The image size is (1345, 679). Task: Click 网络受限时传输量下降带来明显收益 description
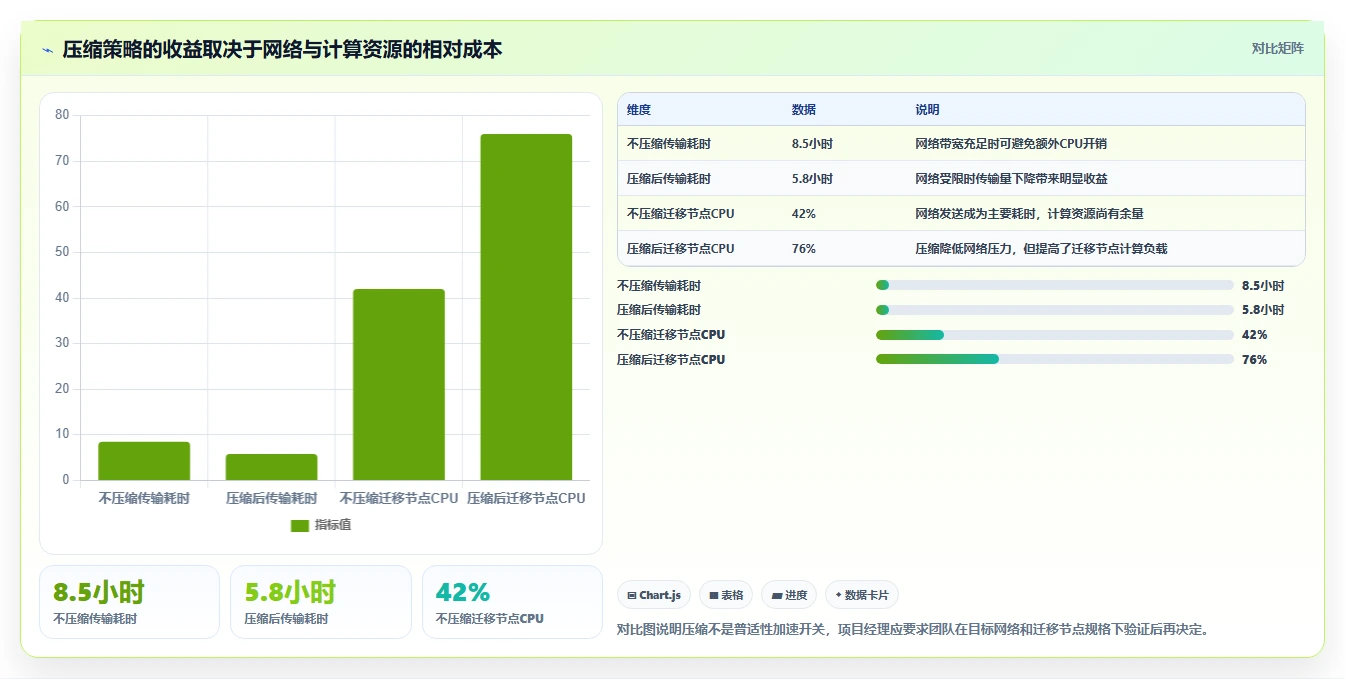pos(1011,179)
